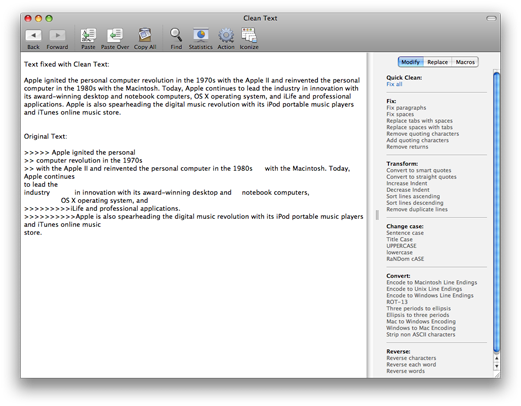Click Reverse words

coord(405,371)
